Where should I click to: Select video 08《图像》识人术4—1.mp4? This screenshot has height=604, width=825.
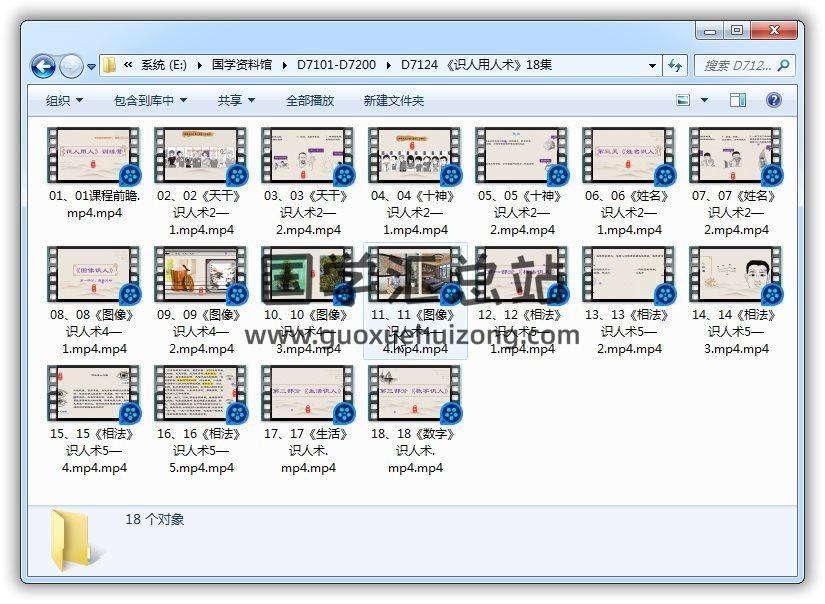coord(94,301)
